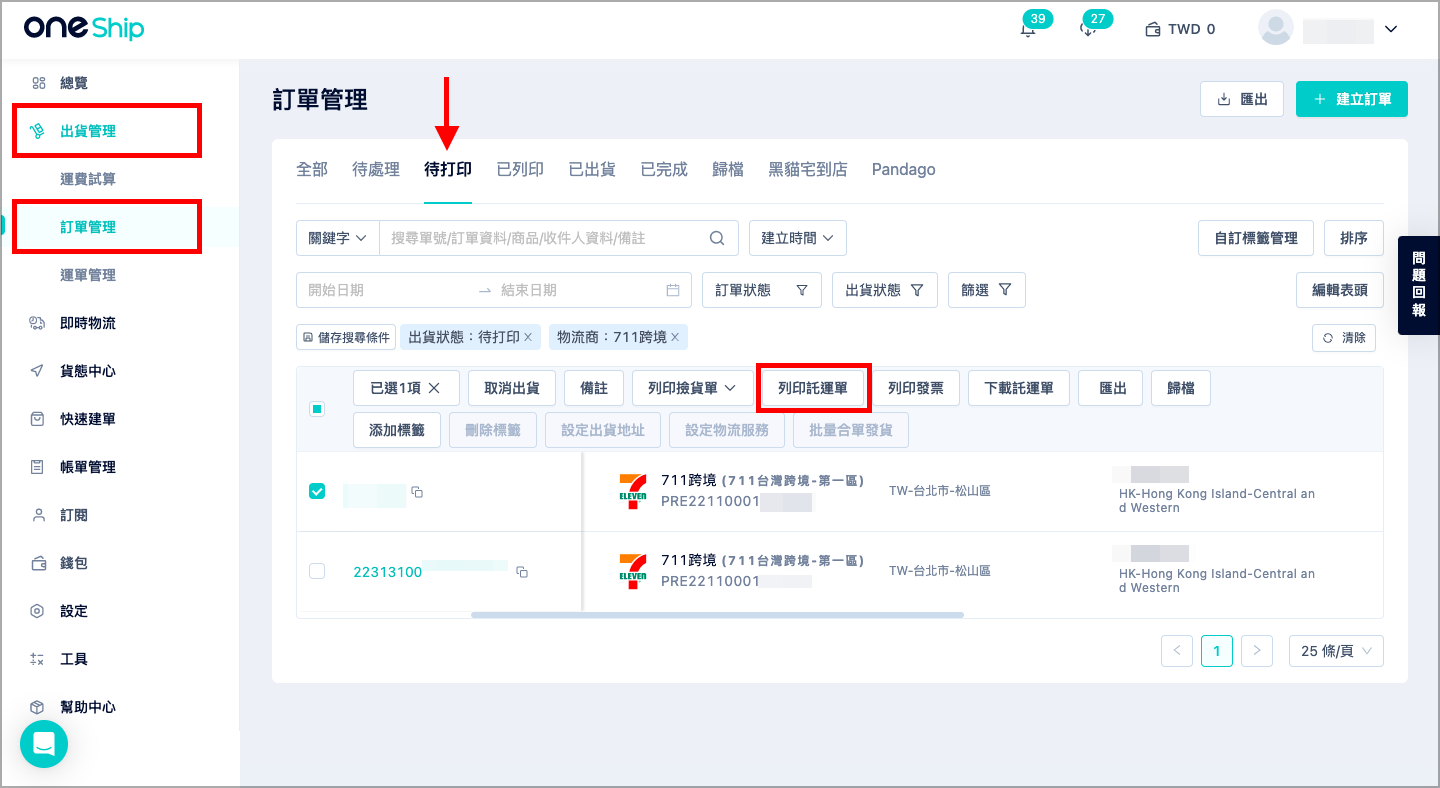
Task: Click the wallet icon showing TWD 0
Action: point(1152,29)
